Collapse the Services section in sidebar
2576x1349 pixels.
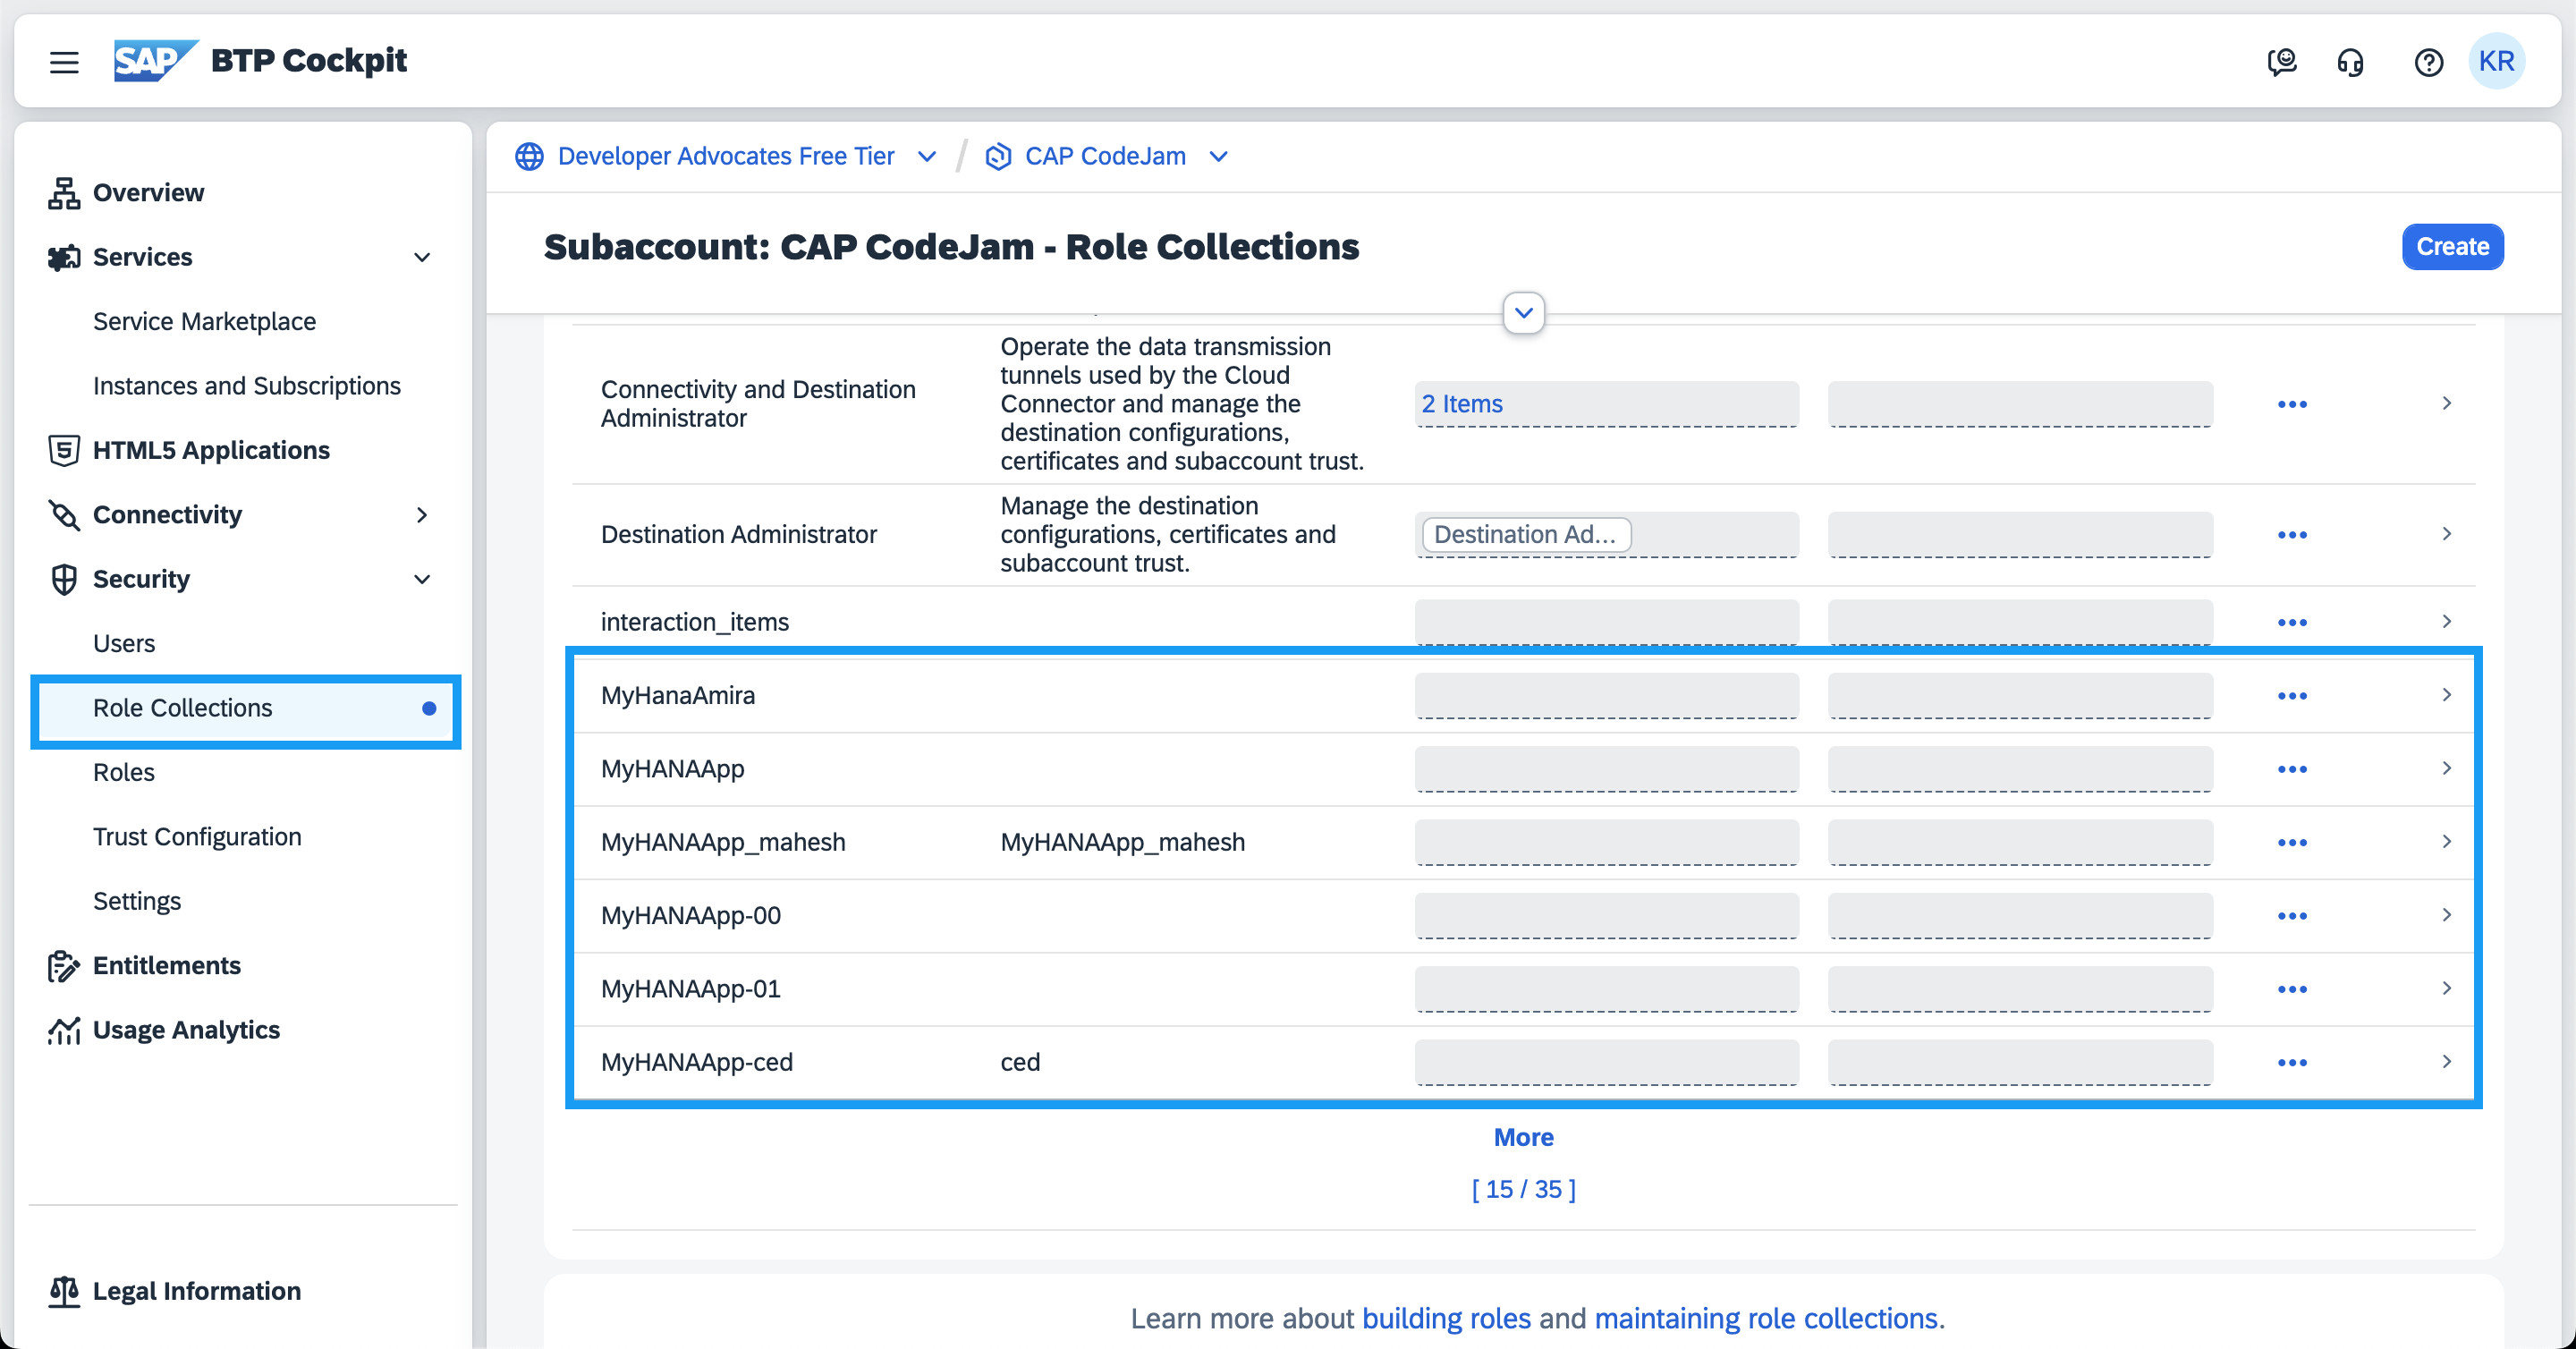422,257
